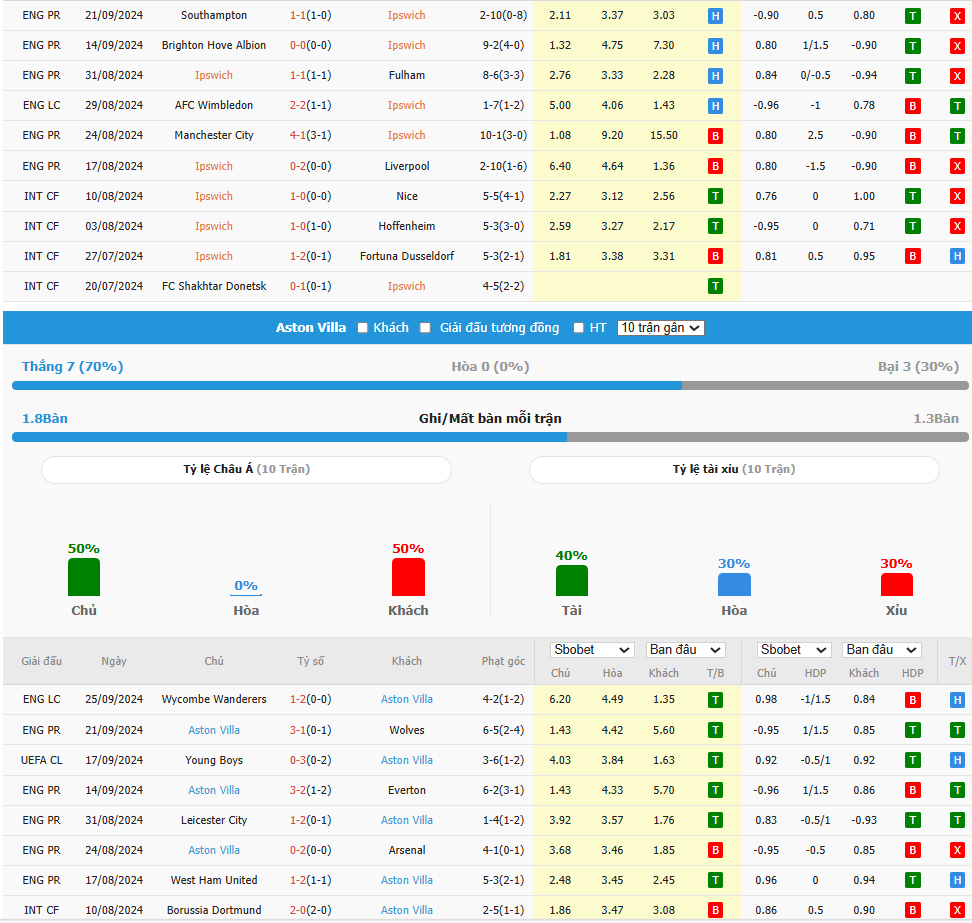Click Brighton Hove Albion team name

click(x=214, y=45)
